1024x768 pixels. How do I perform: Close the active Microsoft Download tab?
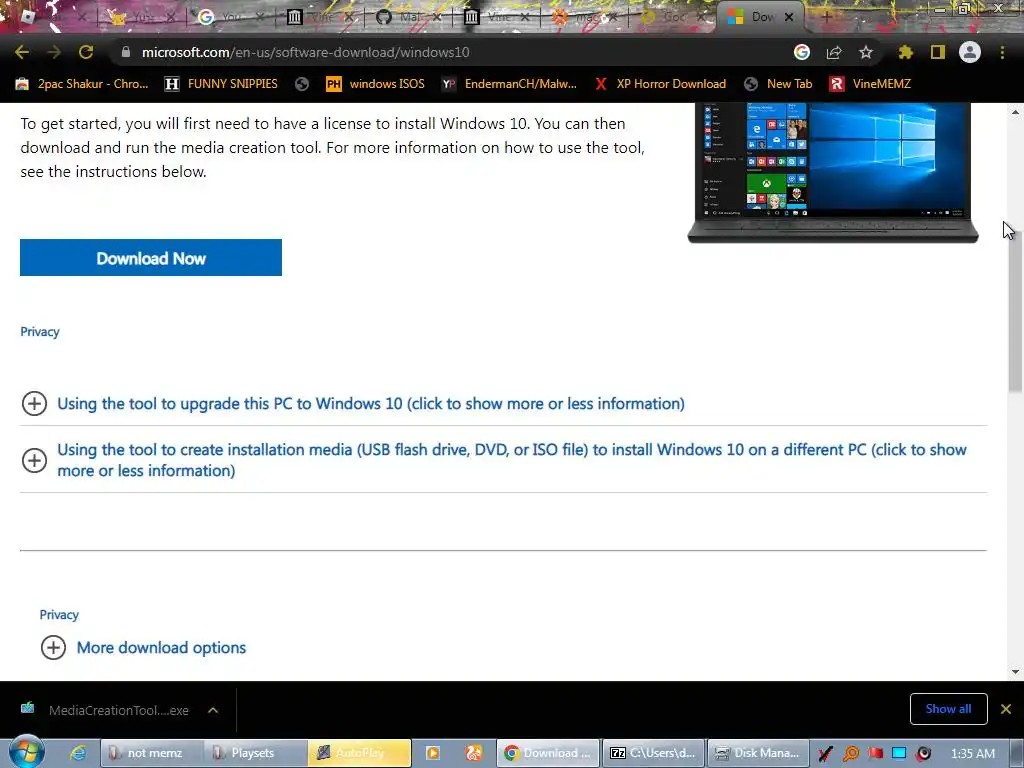[789, 18]
